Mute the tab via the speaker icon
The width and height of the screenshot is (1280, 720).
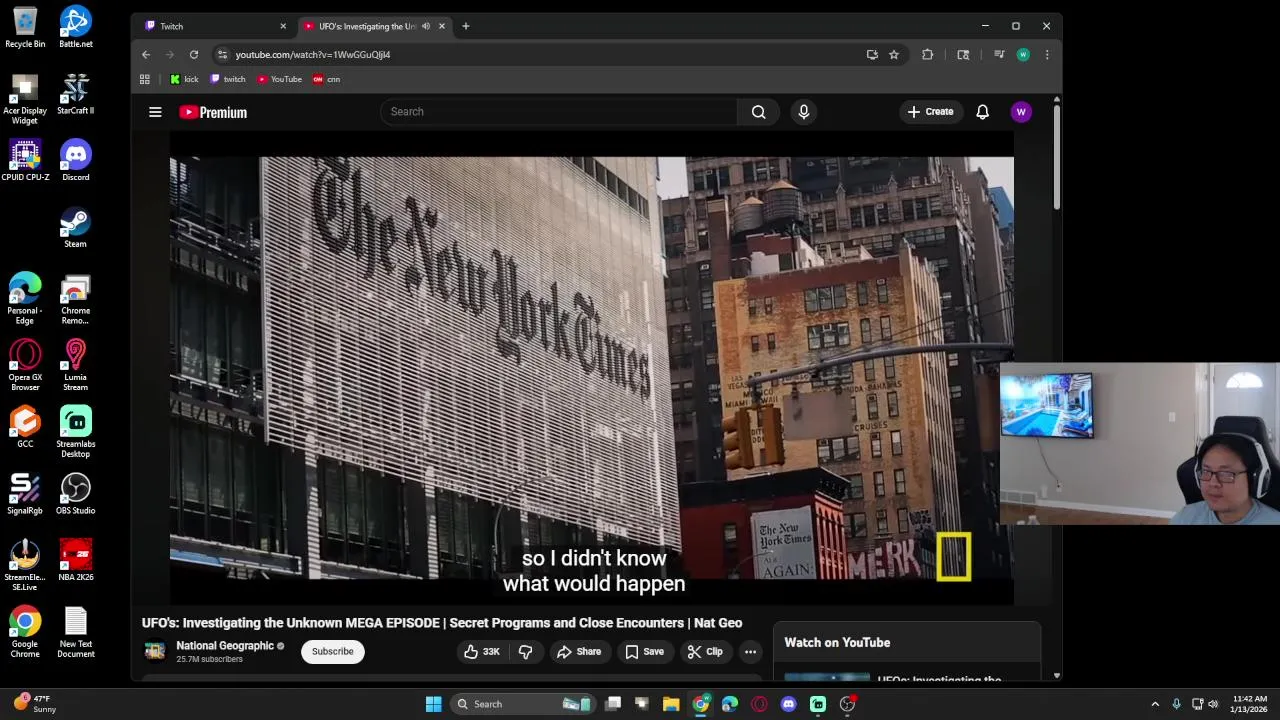(x=426, y=26)
